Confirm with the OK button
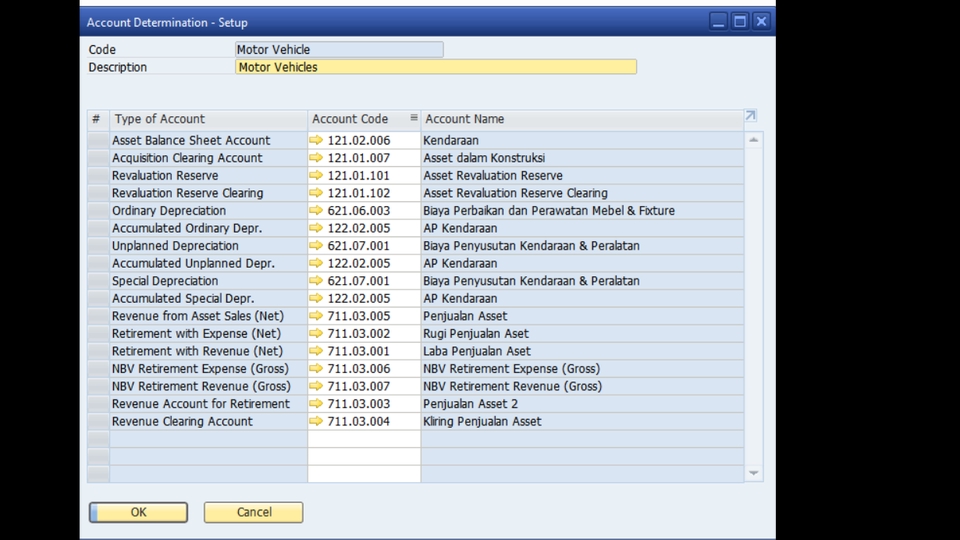This screenshot has width=960, height=540. point(138,512)
